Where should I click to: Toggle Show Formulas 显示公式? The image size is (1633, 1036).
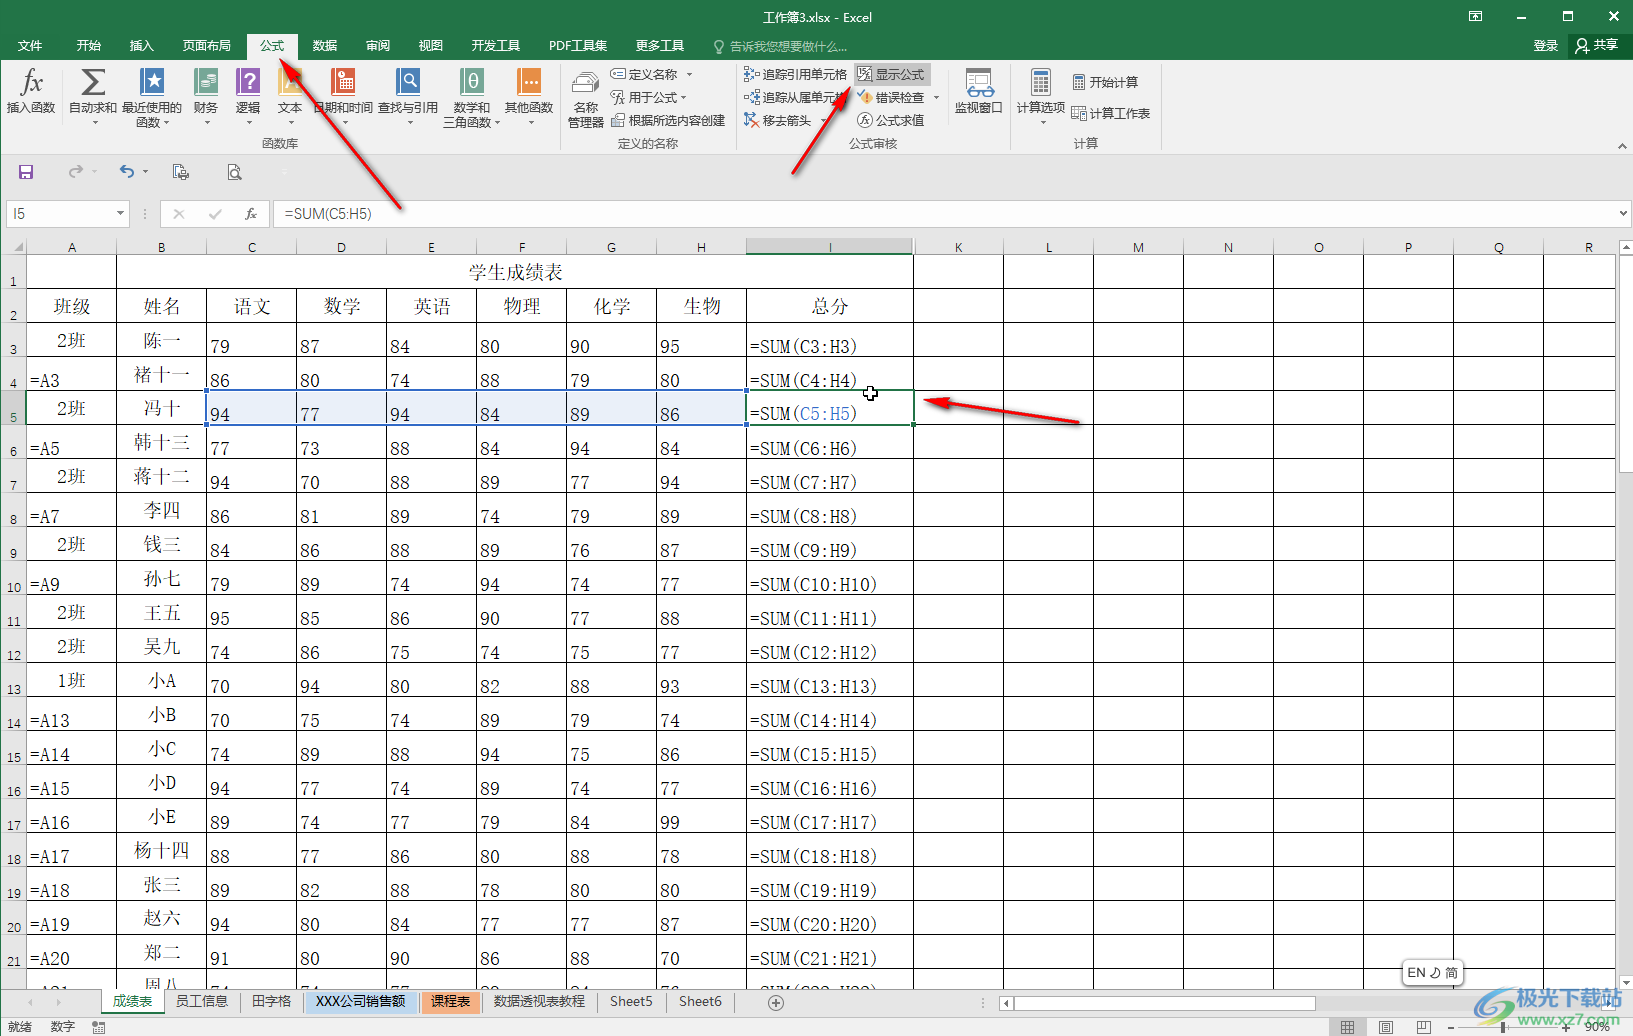(892, 74)
